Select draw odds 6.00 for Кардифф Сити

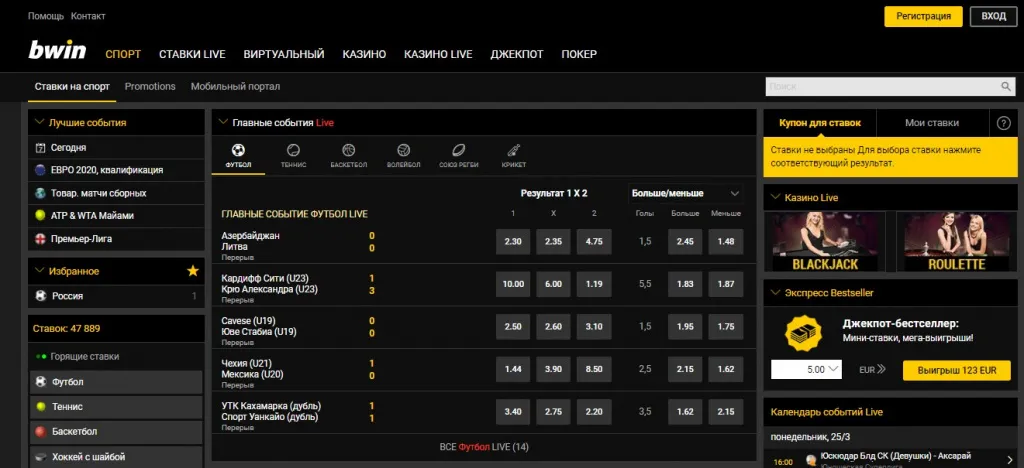pos(553,284)
